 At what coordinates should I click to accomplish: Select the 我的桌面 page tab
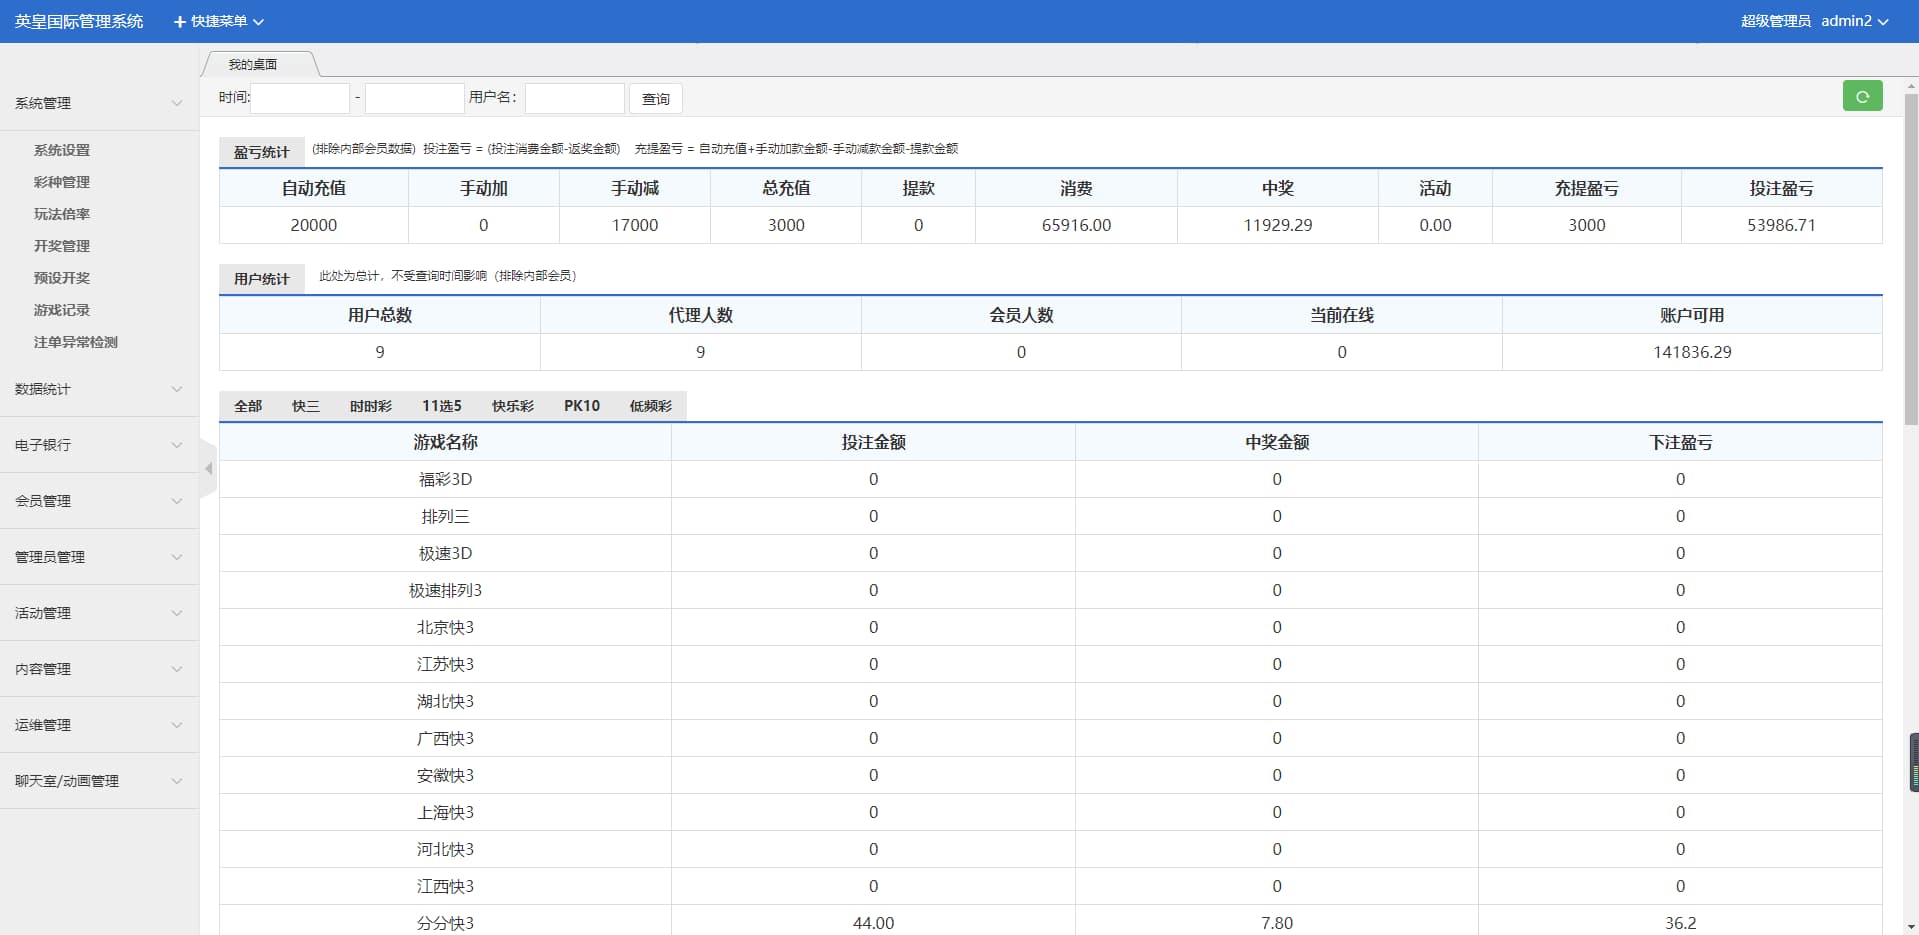point(253,65)
